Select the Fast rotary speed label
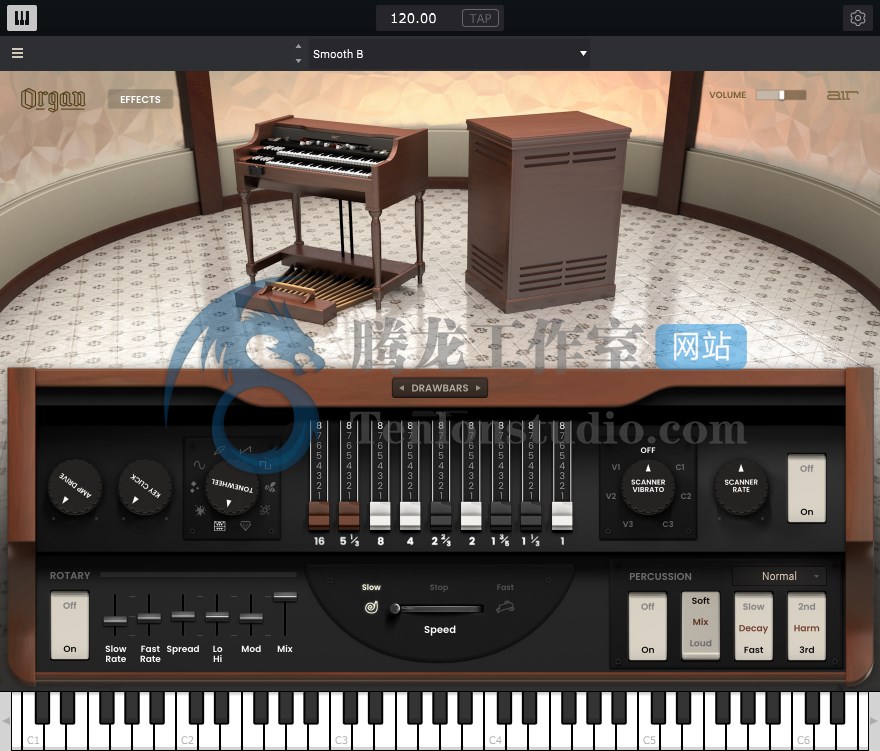This screenshot has width=880, height=751. tap(505, 587)
